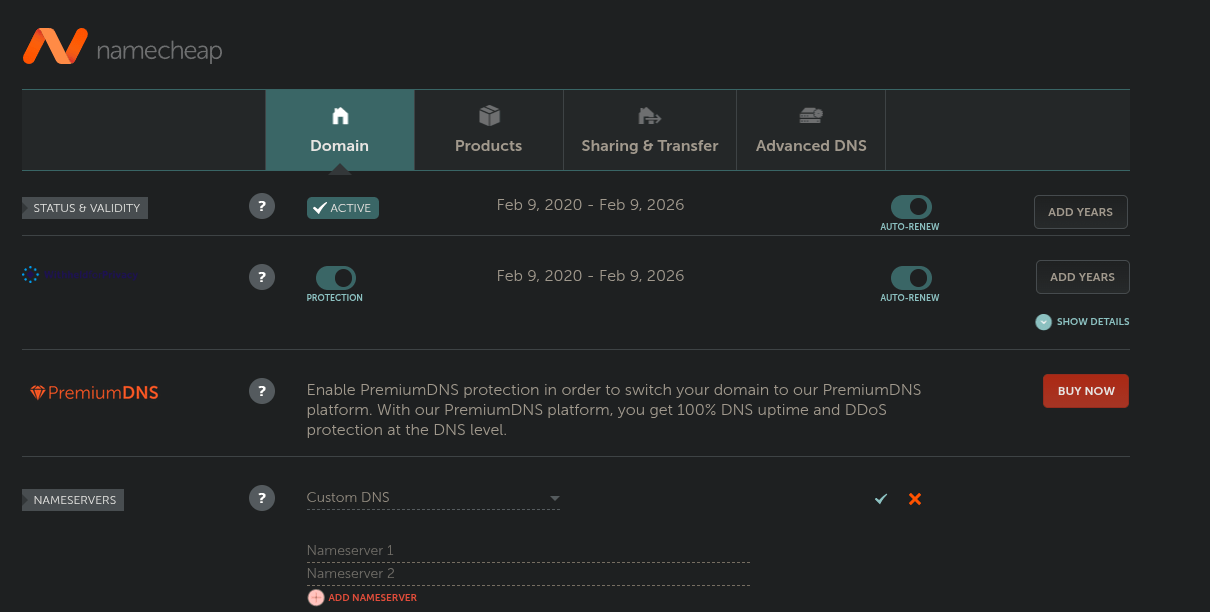Click the red plus Add Nameserver icon
1210x612 pixels.
[316, 597]
